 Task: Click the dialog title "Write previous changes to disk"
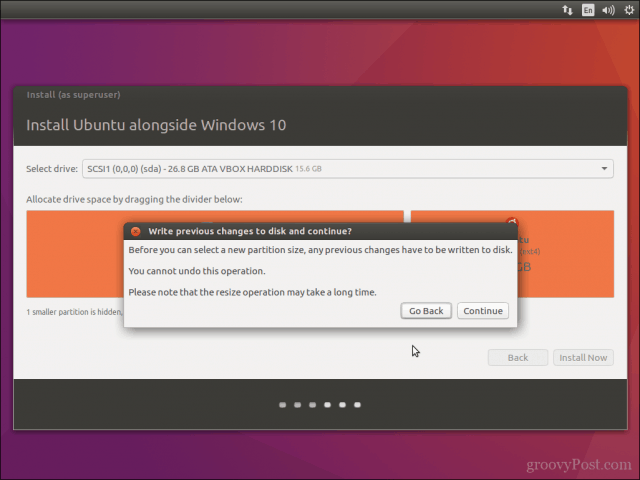(x=250, y=231)
